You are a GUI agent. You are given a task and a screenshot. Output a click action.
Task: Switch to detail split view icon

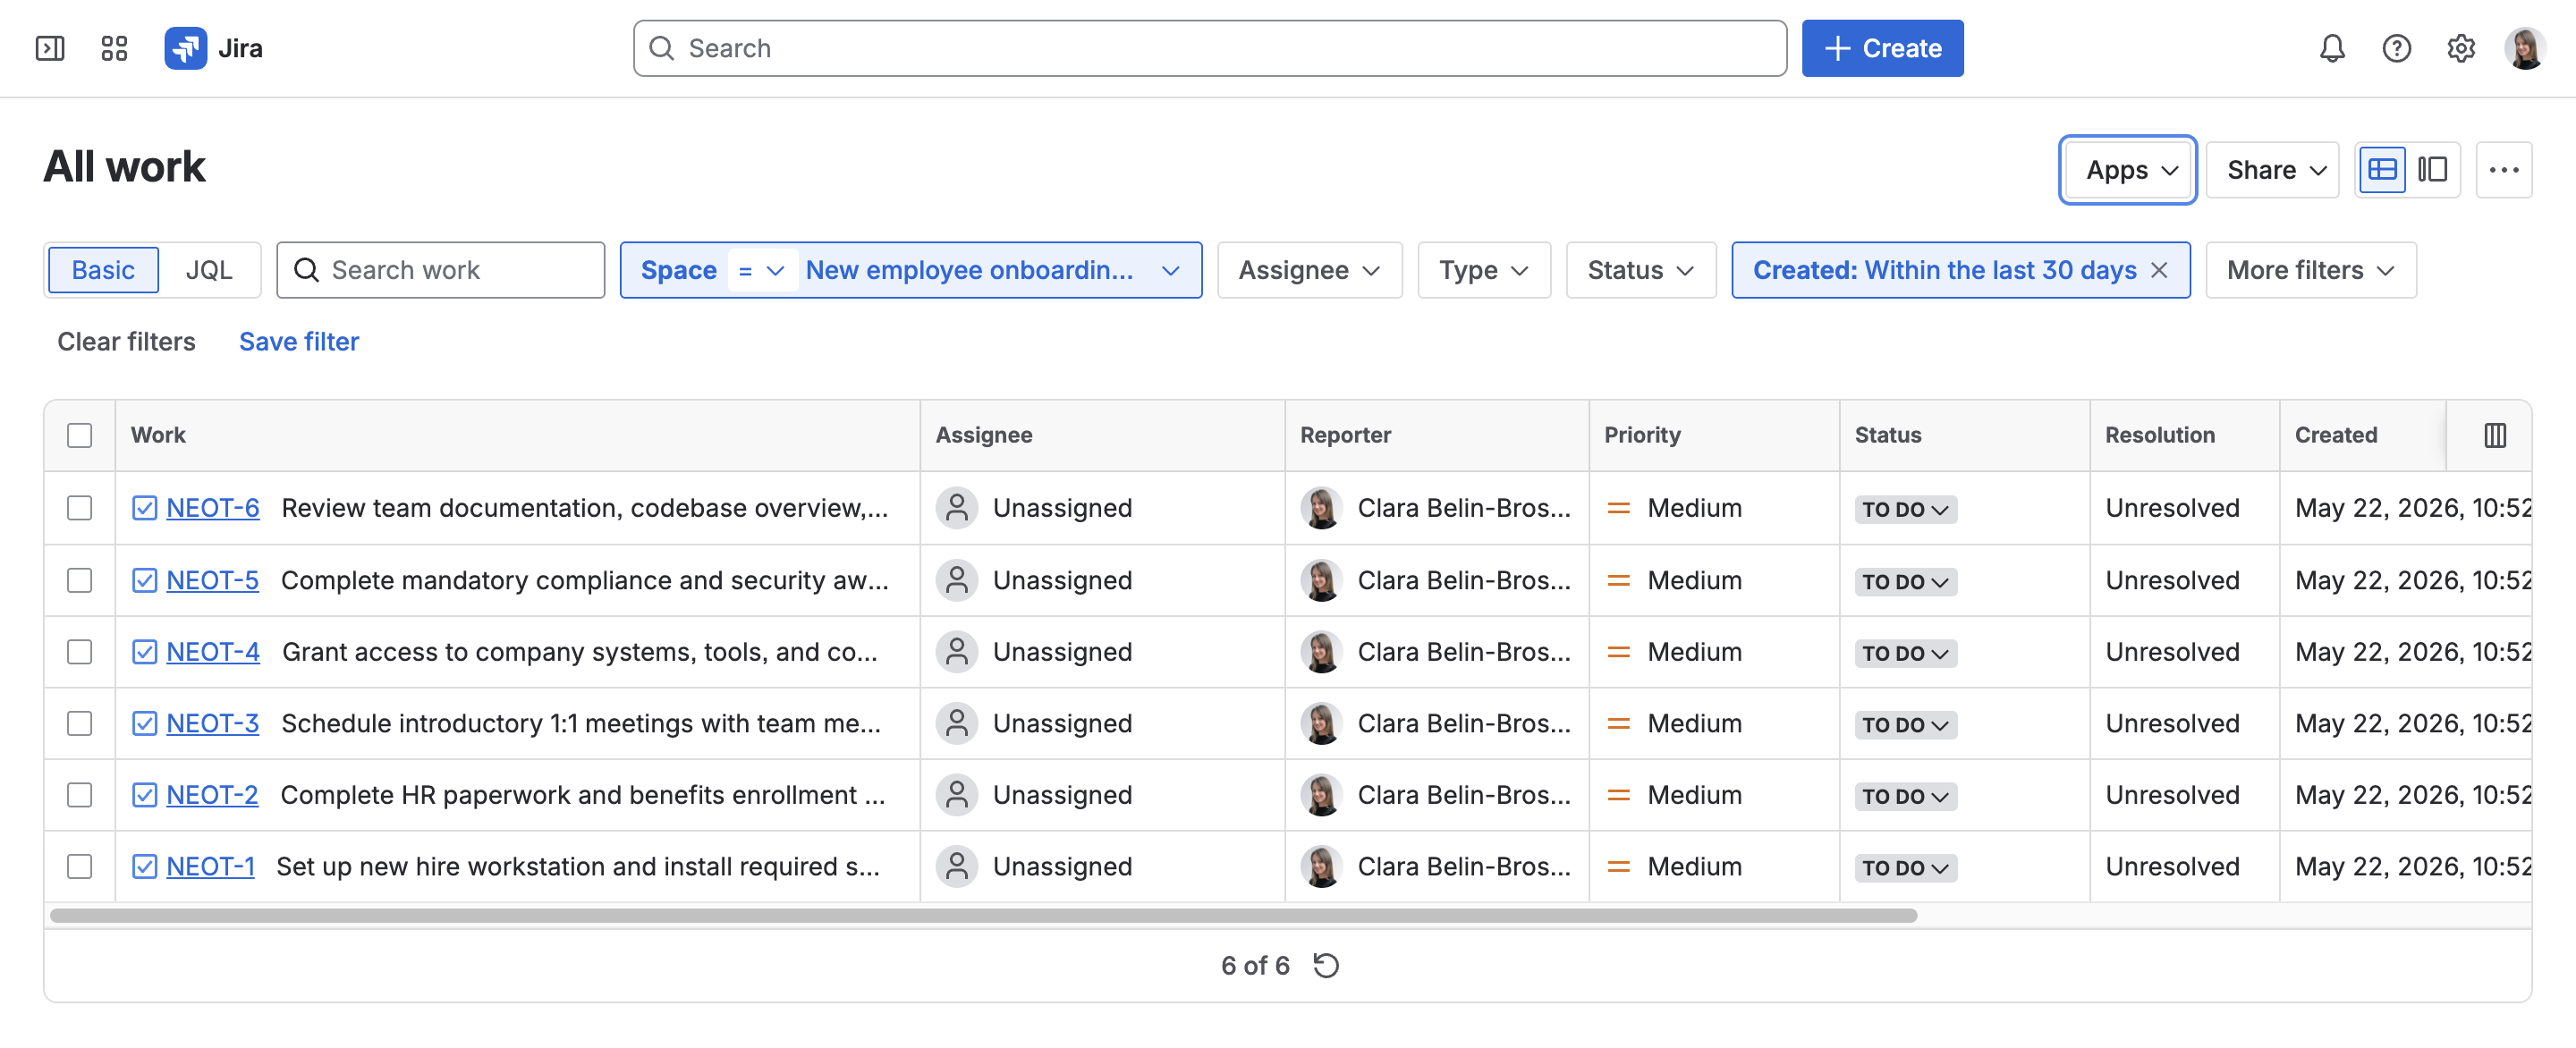tap(2432, 170)
